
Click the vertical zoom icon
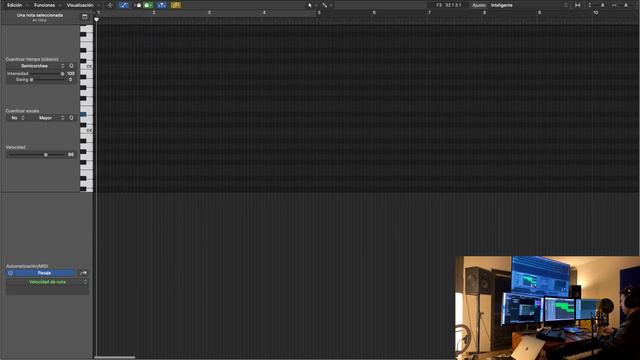(589, 5)
